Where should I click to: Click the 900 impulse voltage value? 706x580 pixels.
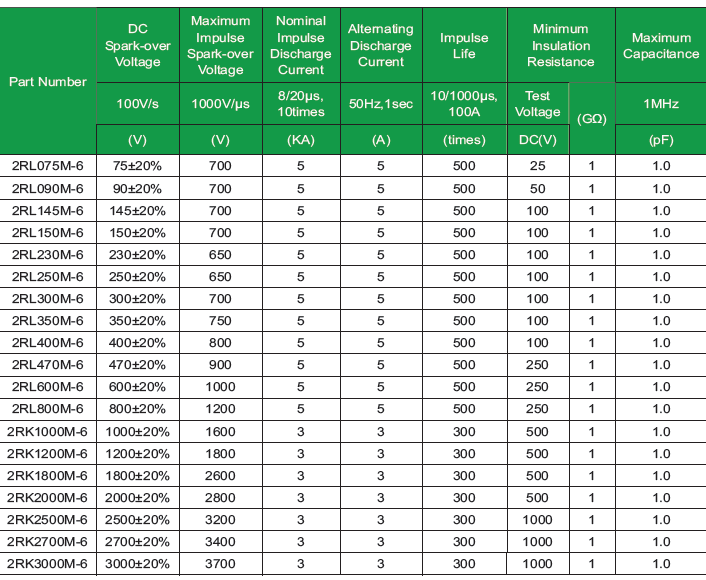220,365
